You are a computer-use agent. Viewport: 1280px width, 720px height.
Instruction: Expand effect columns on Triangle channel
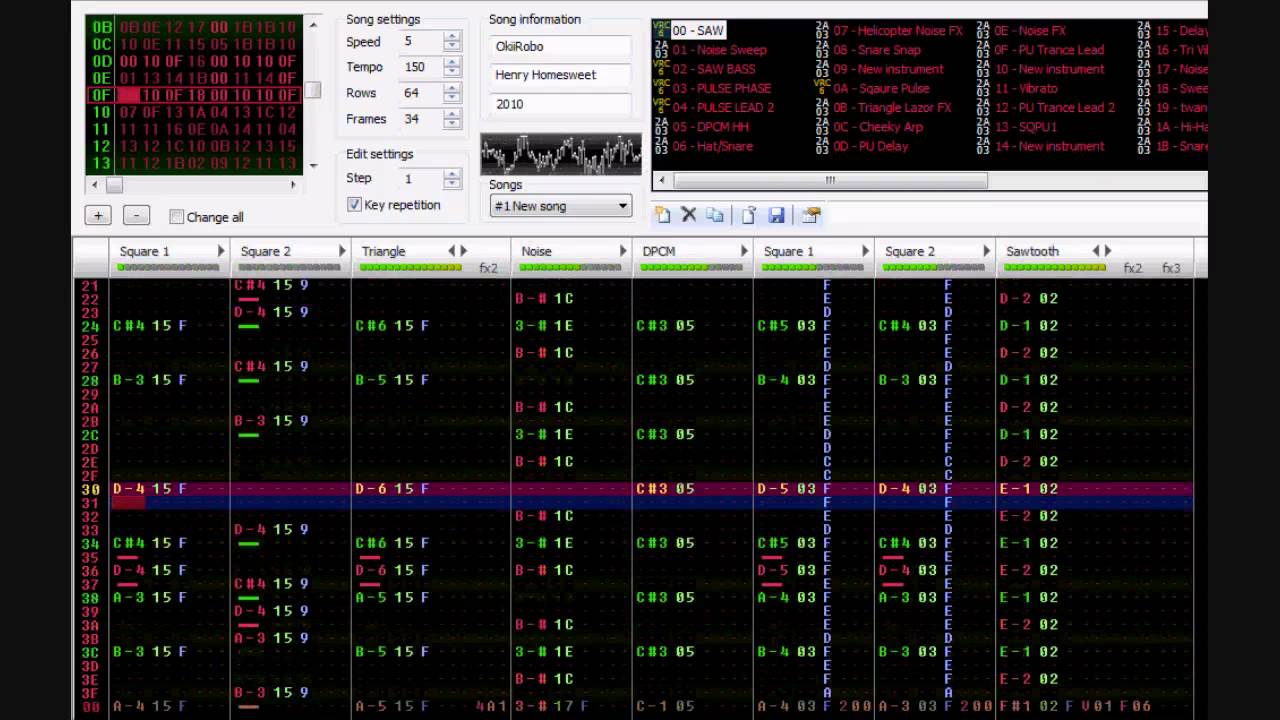(463, 251)
